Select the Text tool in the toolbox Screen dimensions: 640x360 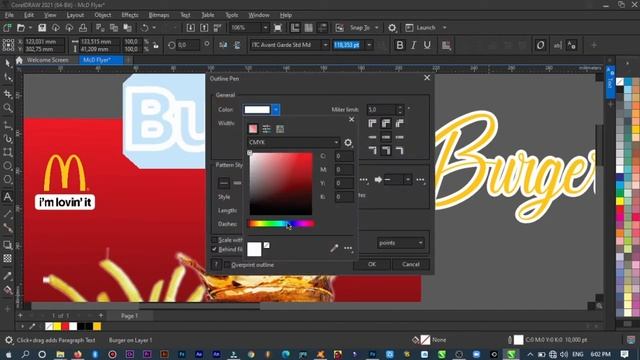7,197
